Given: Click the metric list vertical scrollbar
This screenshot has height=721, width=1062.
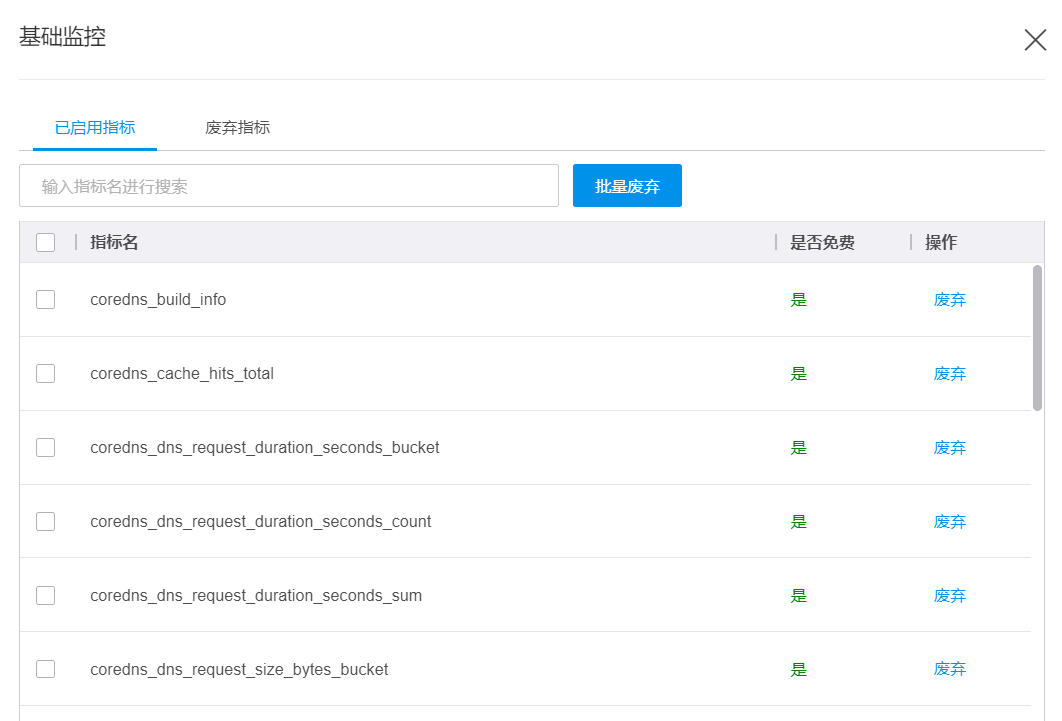Looking at the screenshot, I should coord(1037,338).
